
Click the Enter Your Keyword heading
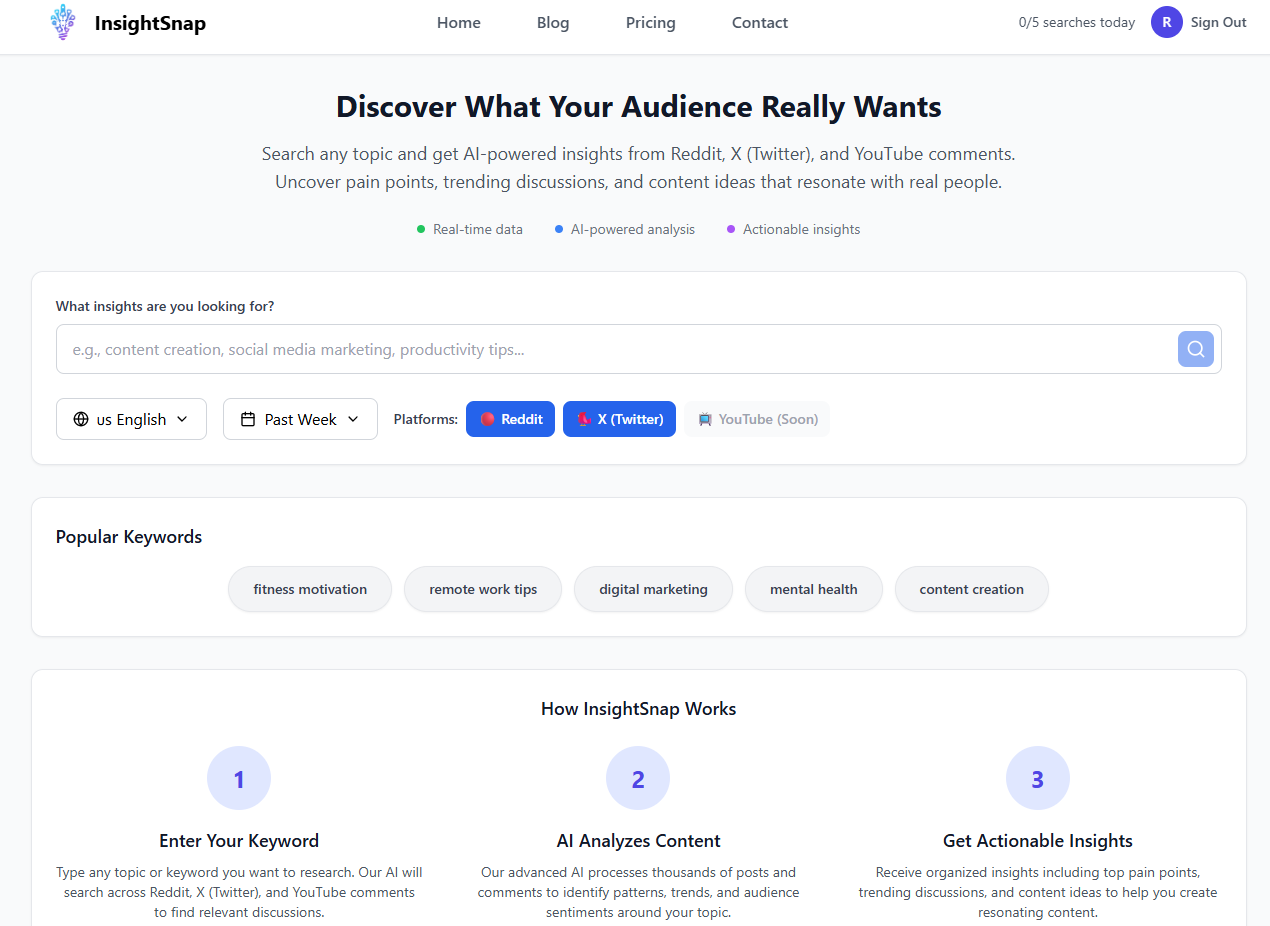tap(239, 841)
